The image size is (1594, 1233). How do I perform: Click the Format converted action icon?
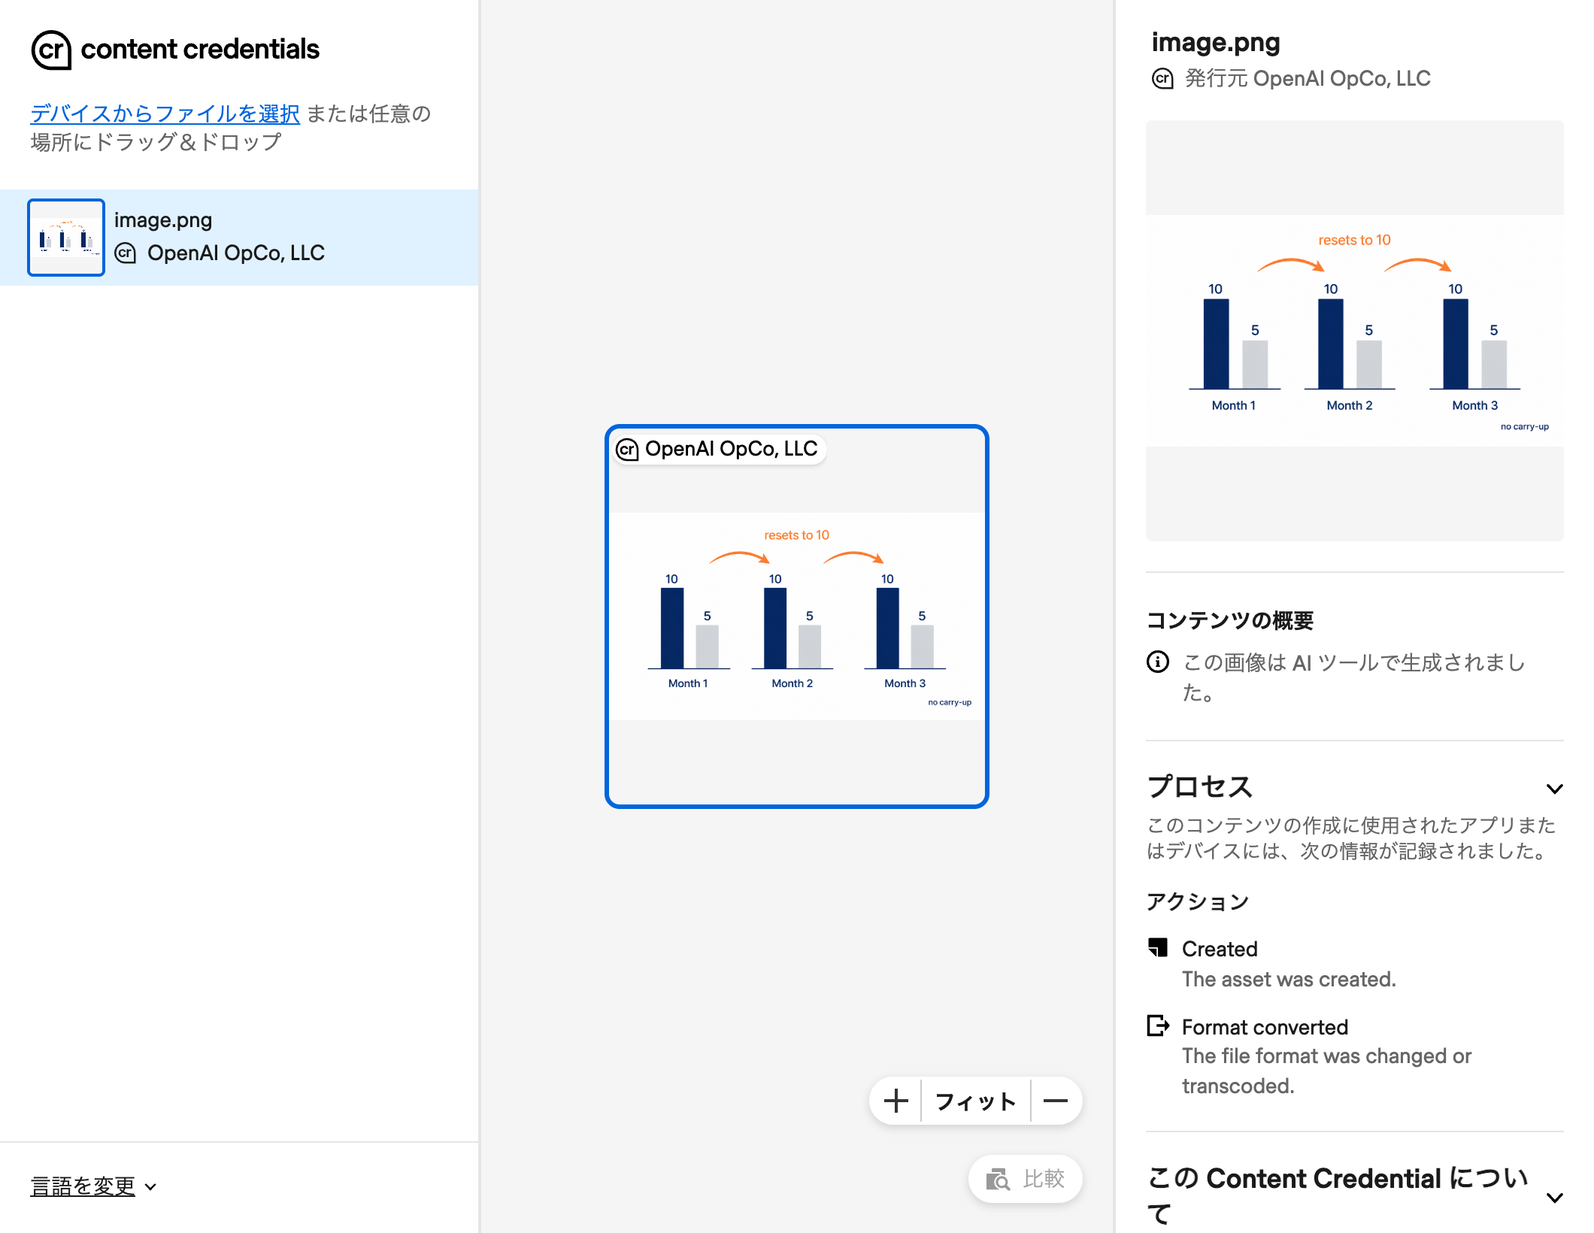[x=1158, y=1025]
